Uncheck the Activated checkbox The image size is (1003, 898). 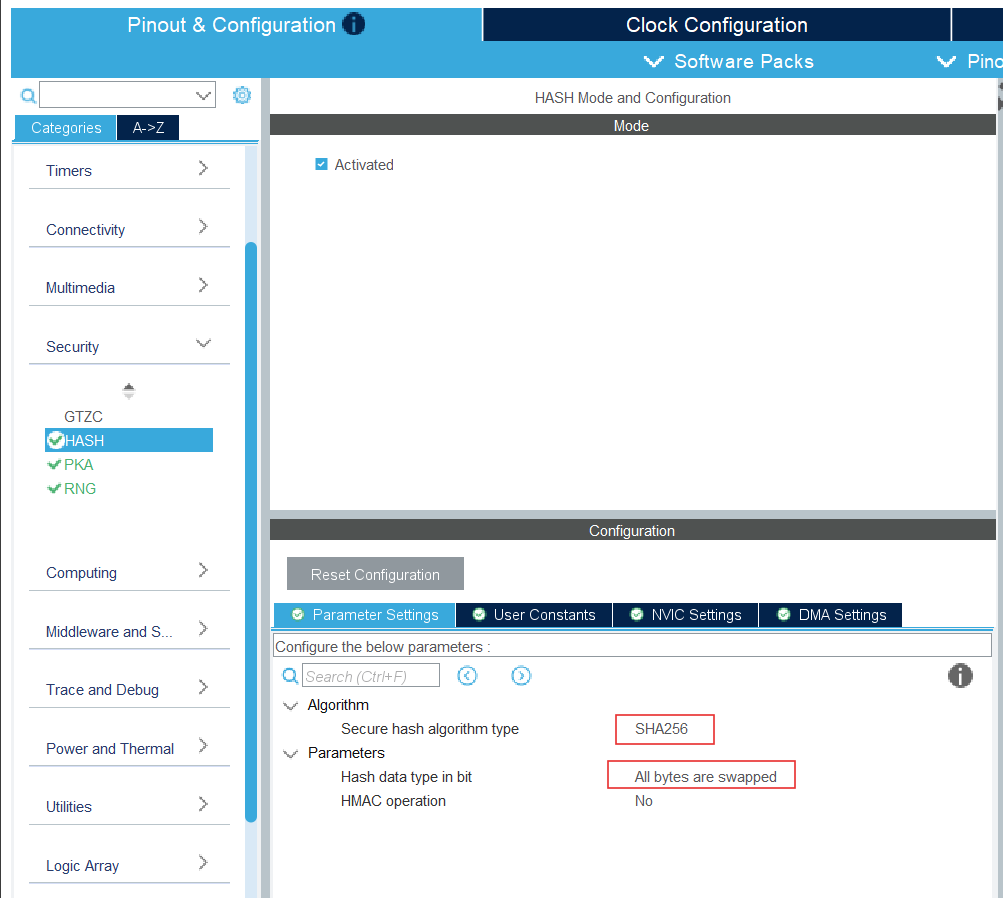pyautogui.click(x=321, y=164)
